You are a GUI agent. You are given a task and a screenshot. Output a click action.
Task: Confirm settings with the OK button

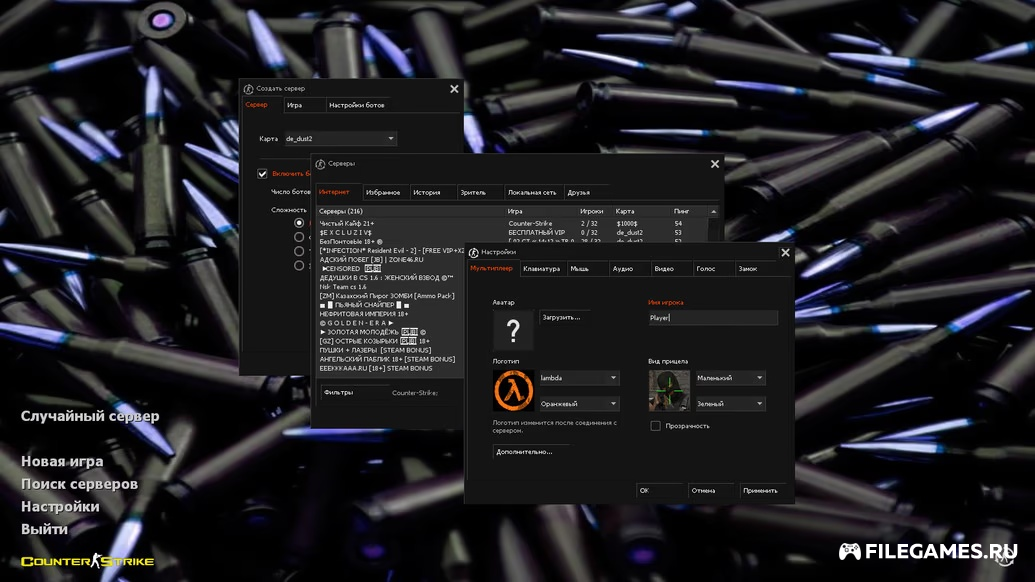point(660,490)
